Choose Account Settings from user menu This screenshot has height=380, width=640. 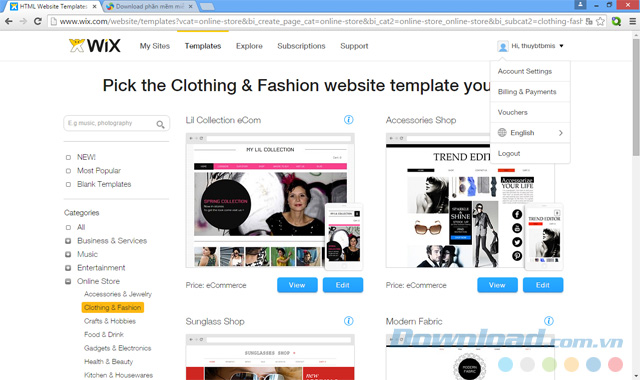point(530,71)
